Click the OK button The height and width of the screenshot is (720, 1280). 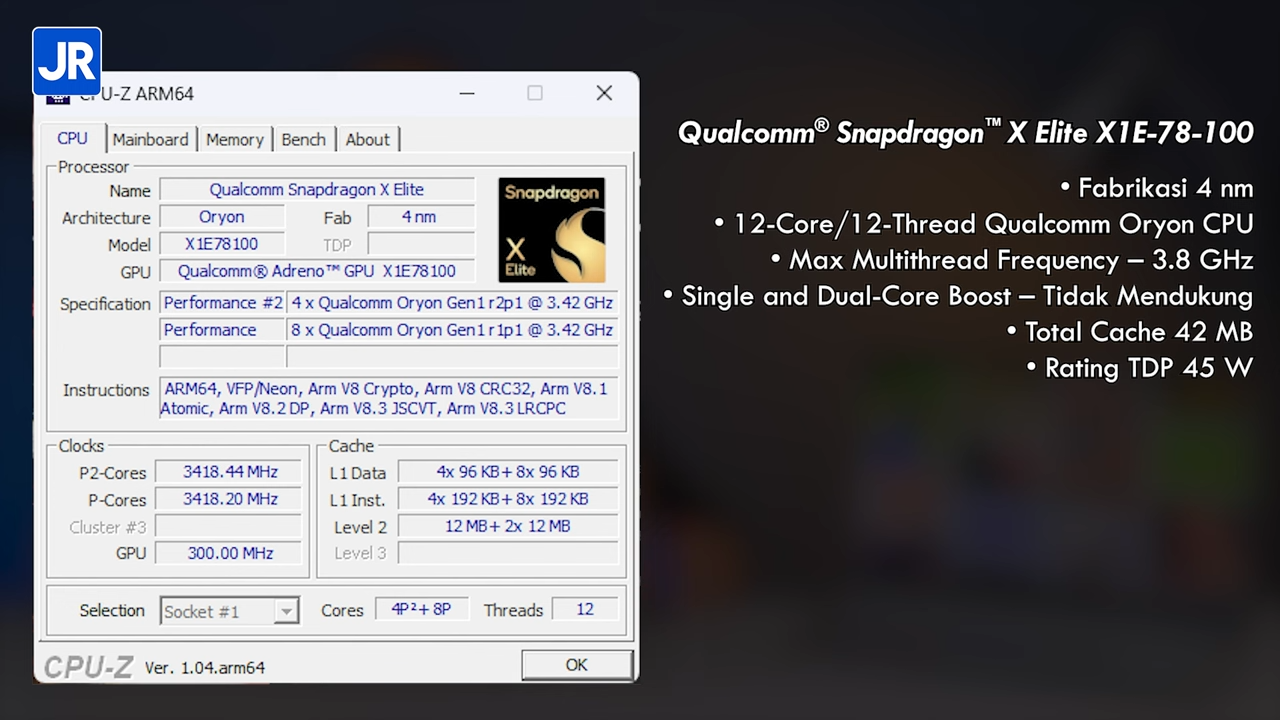click(577, 665)
